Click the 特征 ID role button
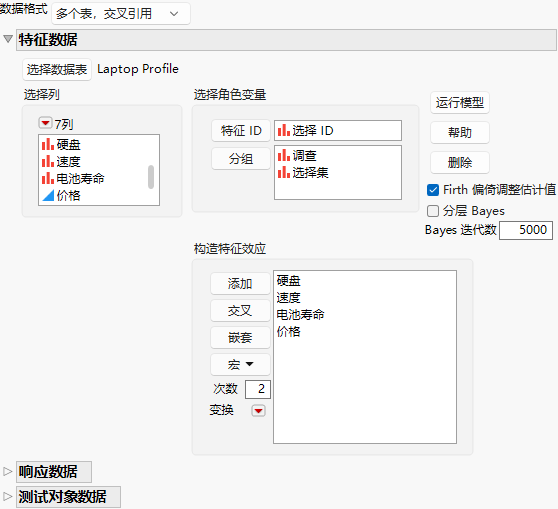 point(241,131)
